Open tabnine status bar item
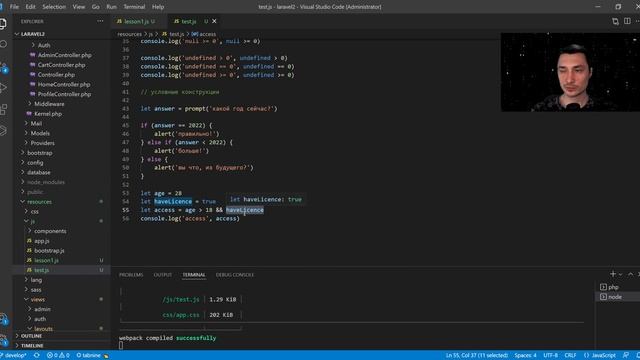The height and width of the screenshot is (360, 640). click(x=92, y=355)
